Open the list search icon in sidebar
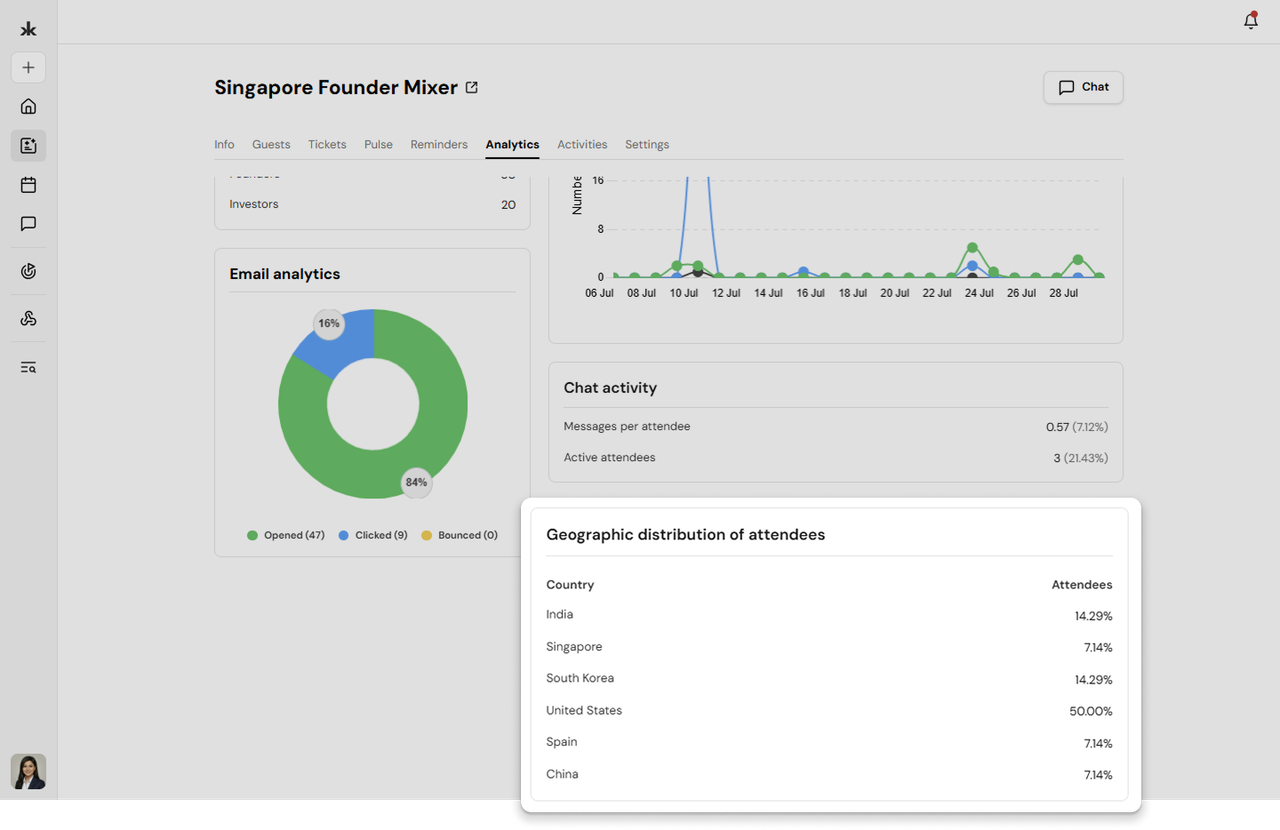Screen dimensions: 1280x830 [x=28, y=368]
